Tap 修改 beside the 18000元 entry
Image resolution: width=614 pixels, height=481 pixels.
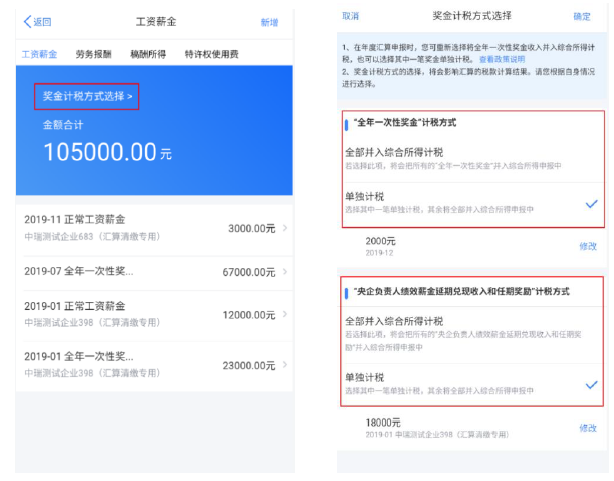pyautogui.click(x=588, y=428)
